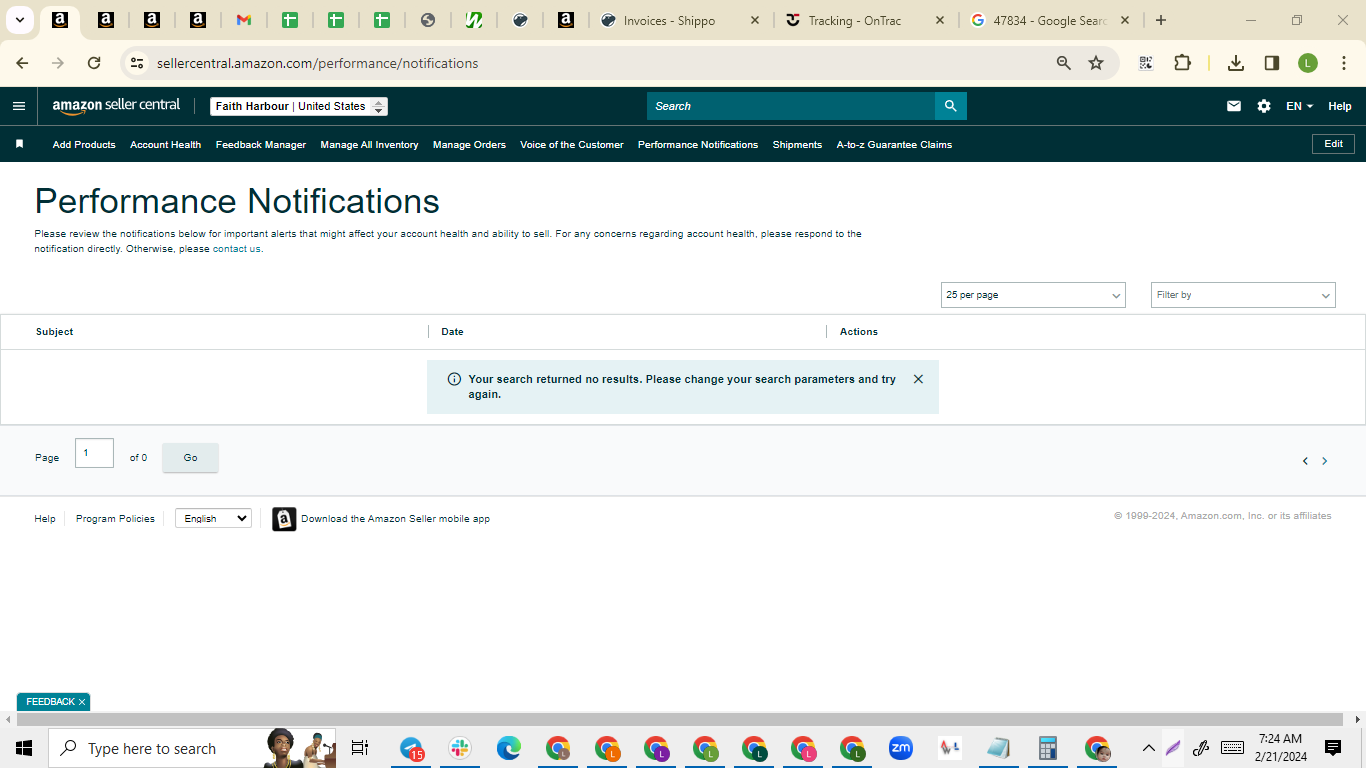Viewport: 1366px width, 768px height.
Task: Open Voice of the Customer
Action: (572, 144)
